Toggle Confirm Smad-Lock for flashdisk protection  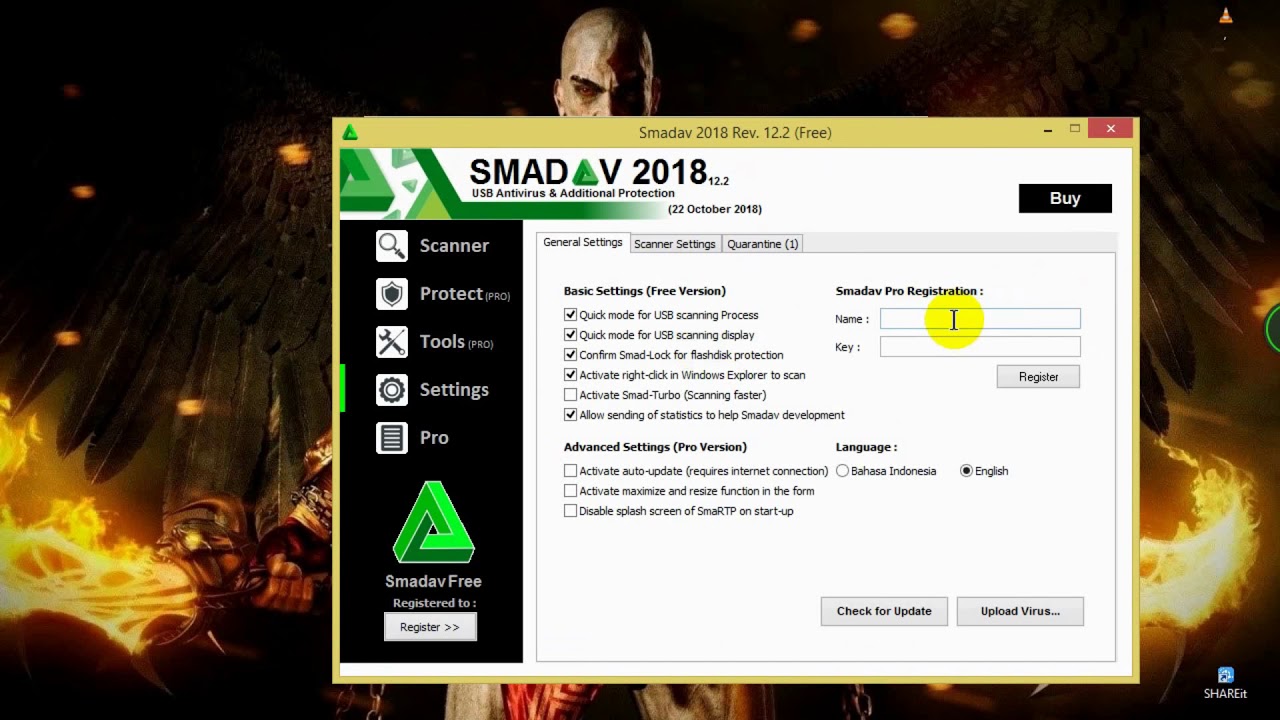click(570, 355)
